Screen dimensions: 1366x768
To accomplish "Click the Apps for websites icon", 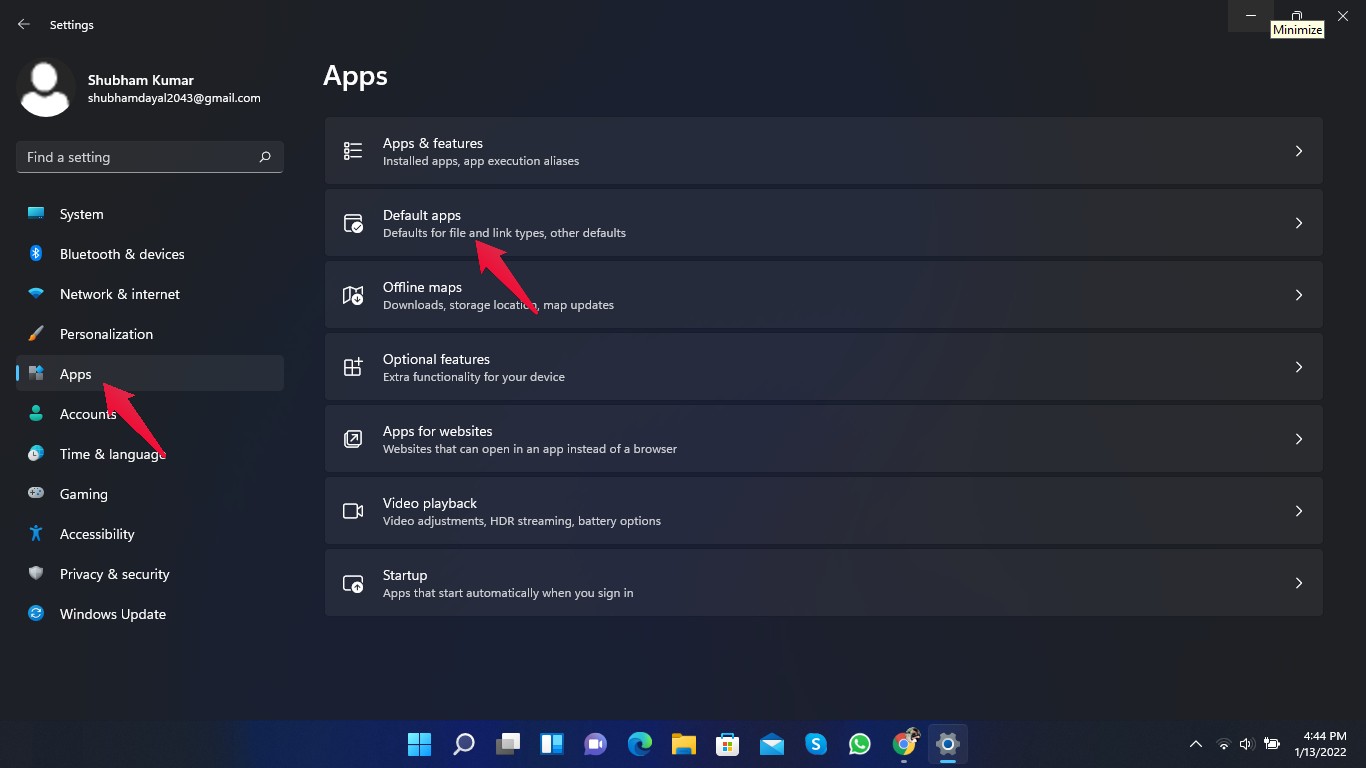I will [x=353, y=439].
